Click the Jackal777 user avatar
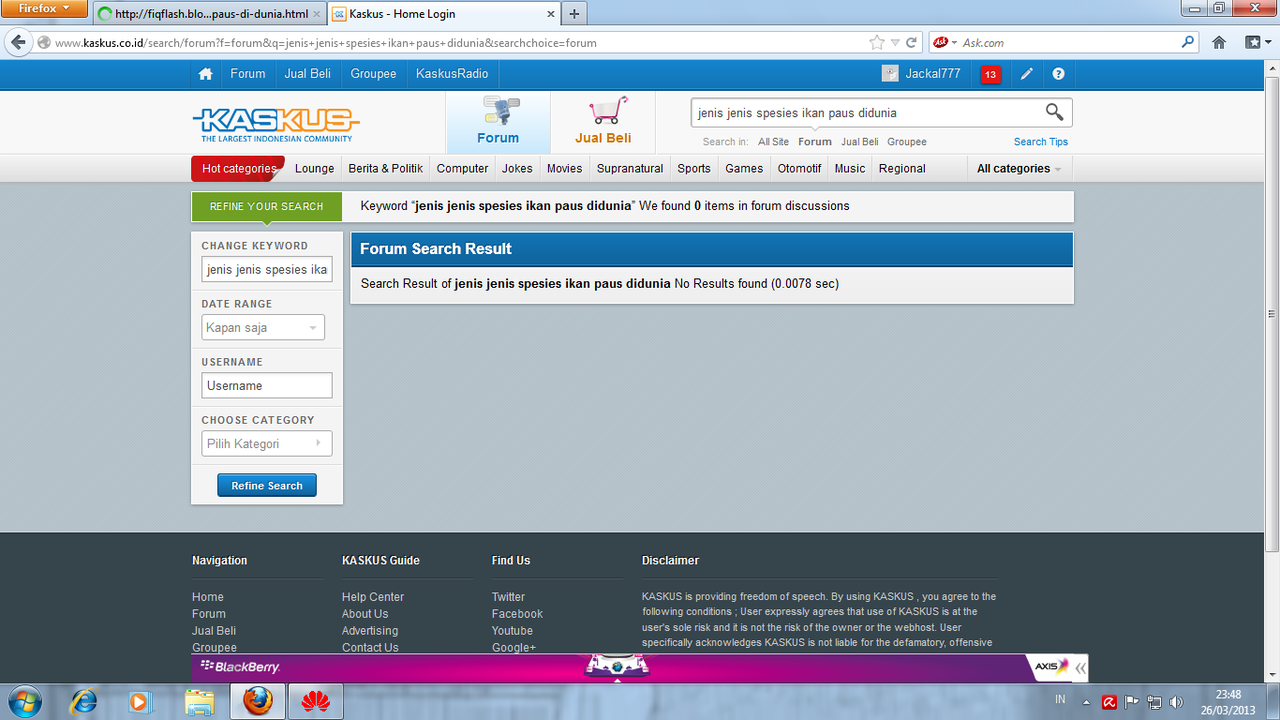This screenshot has width=1280, height=720. (890, 74)
